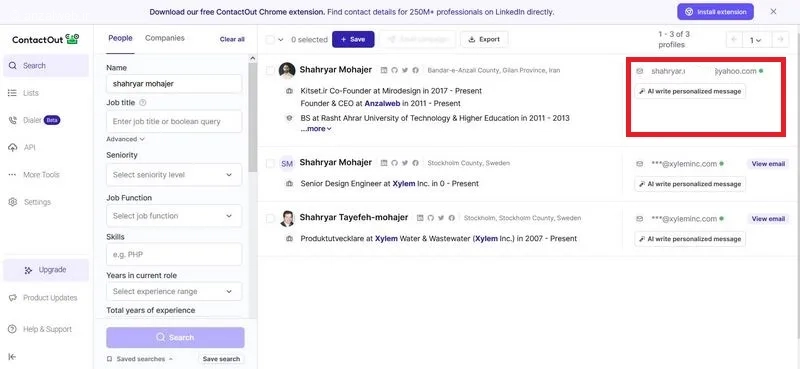Click first Shahryar Mohajer's profile photo
The height and width of the screenshot is (369, 800).
(x=287, y=70)
